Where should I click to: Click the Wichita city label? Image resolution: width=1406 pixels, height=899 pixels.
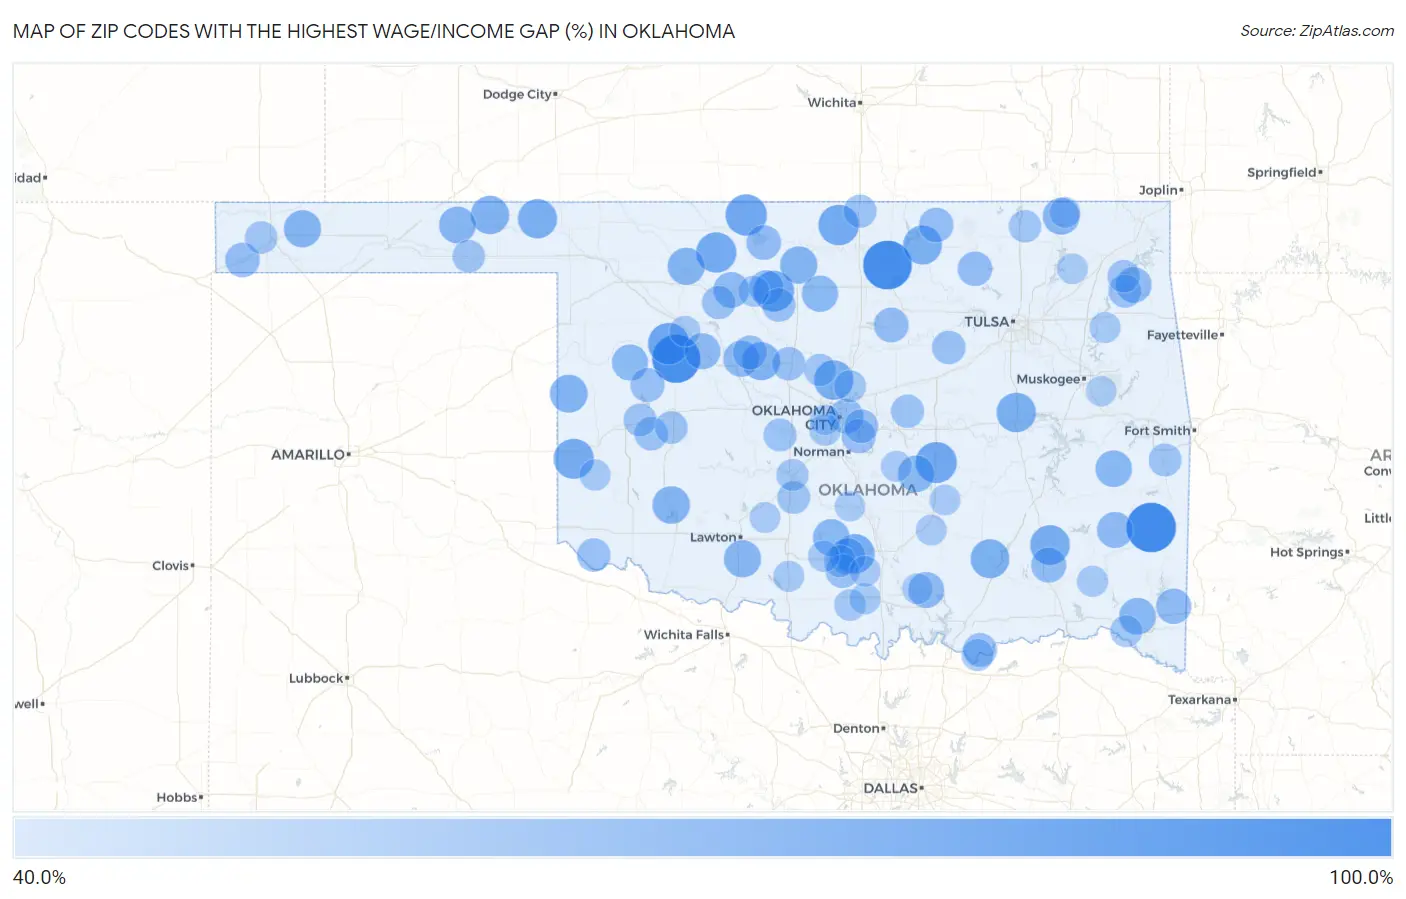click(x=832, y=103)
